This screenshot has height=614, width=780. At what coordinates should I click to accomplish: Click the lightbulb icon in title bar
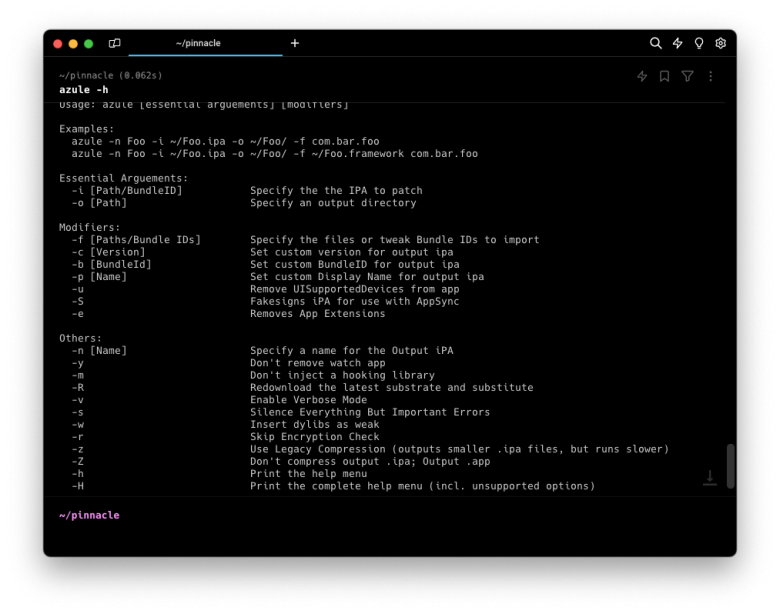698,43
